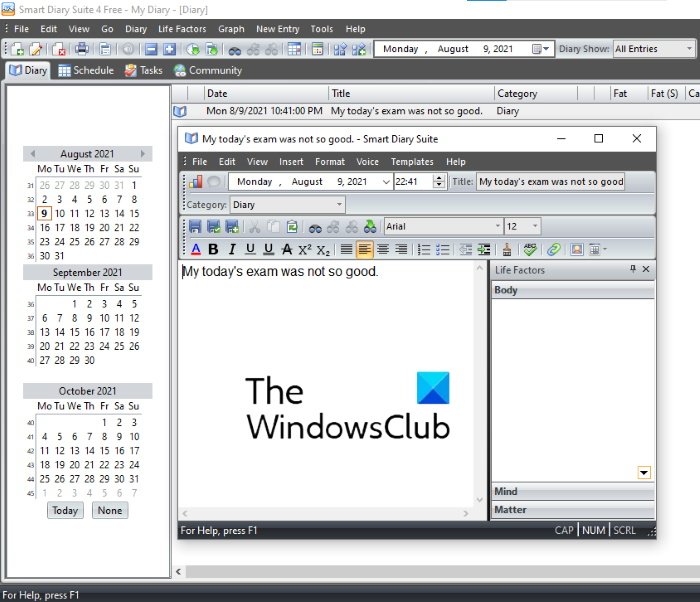Image resolution: width=700 pixels, height=602 pixels.
Task: Select August 16 in the calendar
Action: [45, 228]
